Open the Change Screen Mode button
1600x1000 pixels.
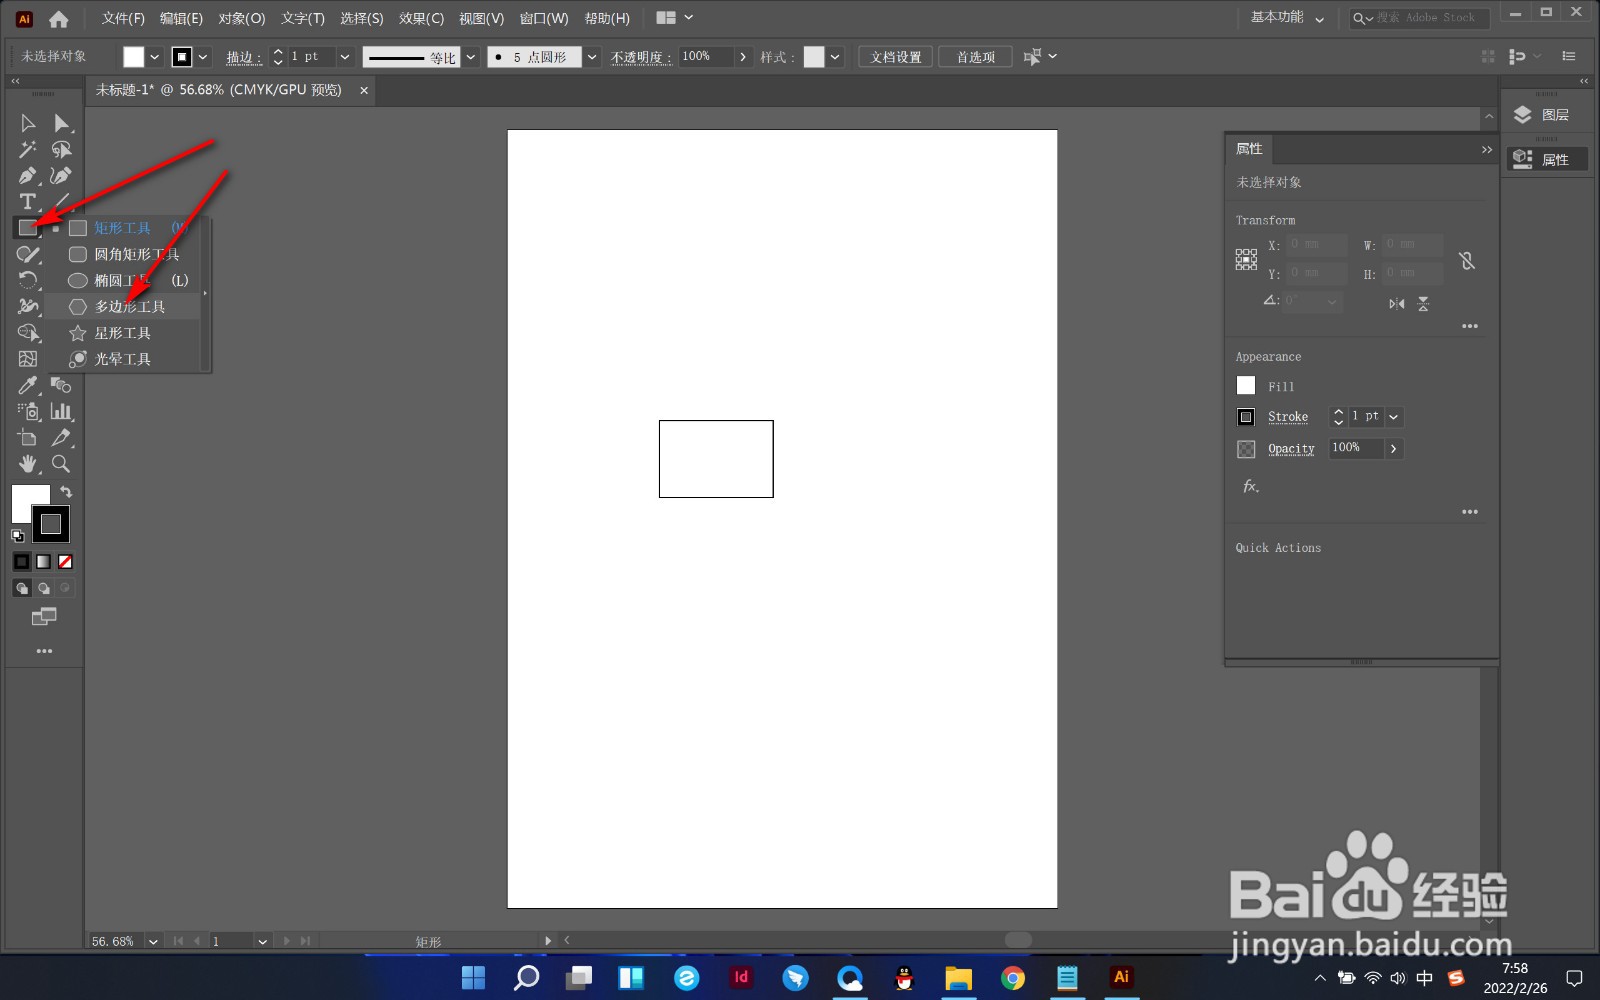click(44, 617)
